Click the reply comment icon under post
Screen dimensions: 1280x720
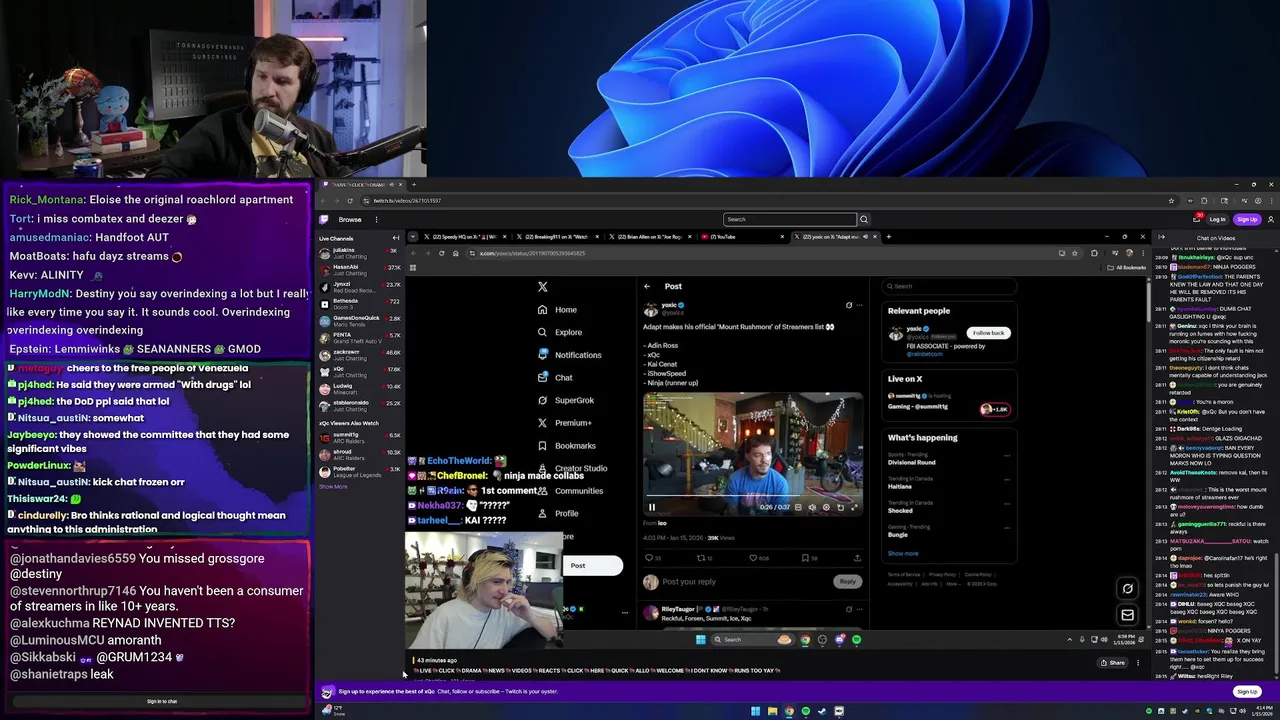tap(649, 558)
